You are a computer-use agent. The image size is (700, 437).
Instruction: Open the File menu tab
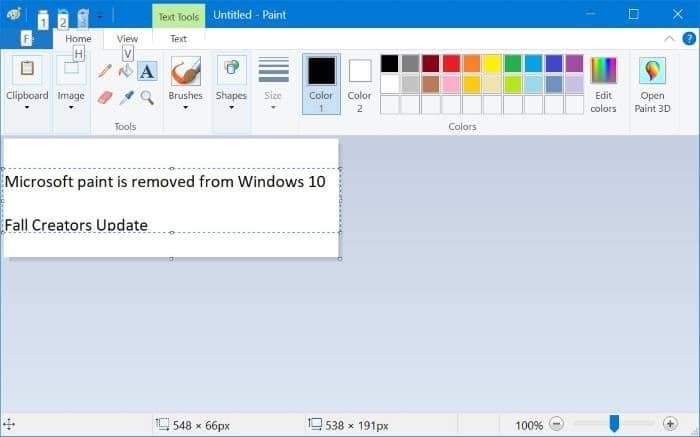tap(26, 39)
